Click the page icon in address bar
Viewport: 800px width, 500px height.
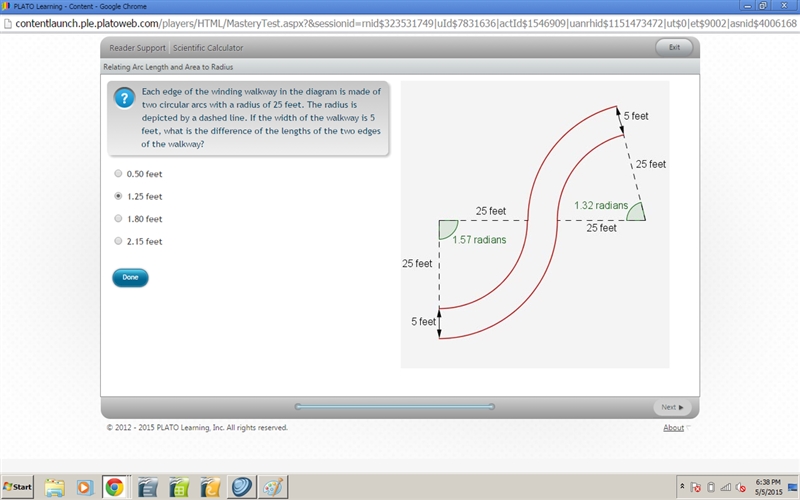8,23
